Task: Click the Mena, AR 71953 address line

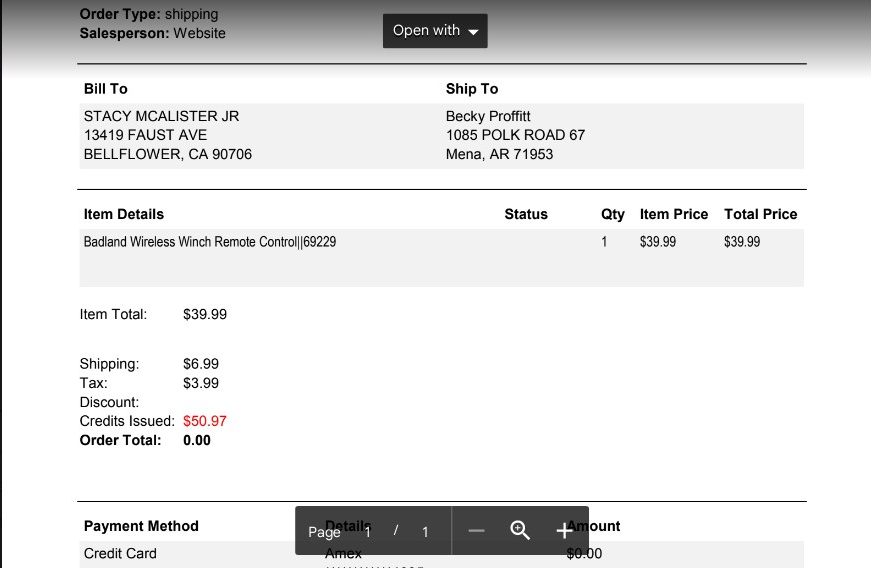Action: [x=499, y=154]
